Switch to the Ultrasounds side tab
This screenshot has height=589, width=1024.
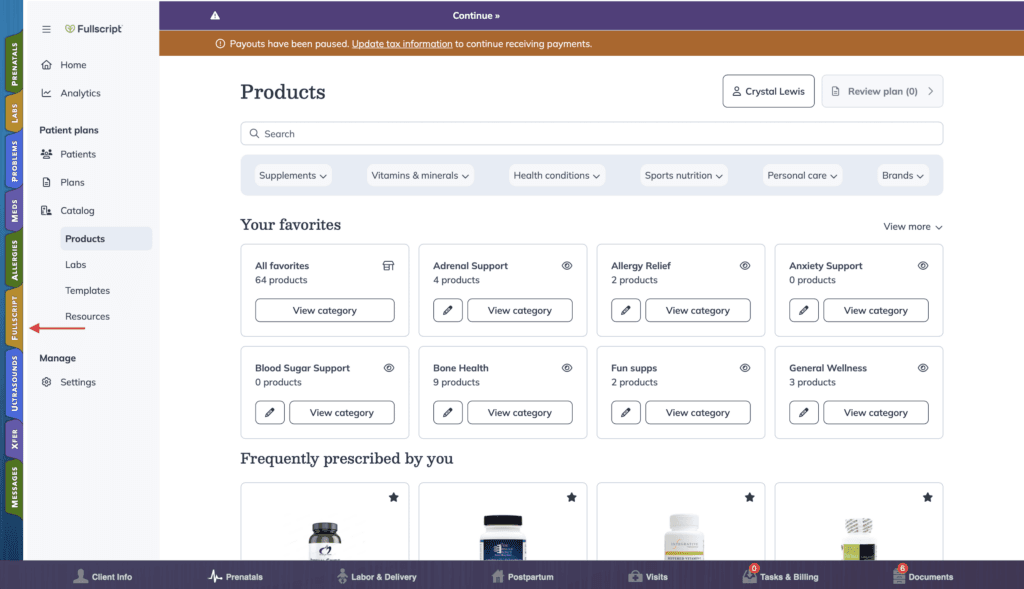click(14, 383)
